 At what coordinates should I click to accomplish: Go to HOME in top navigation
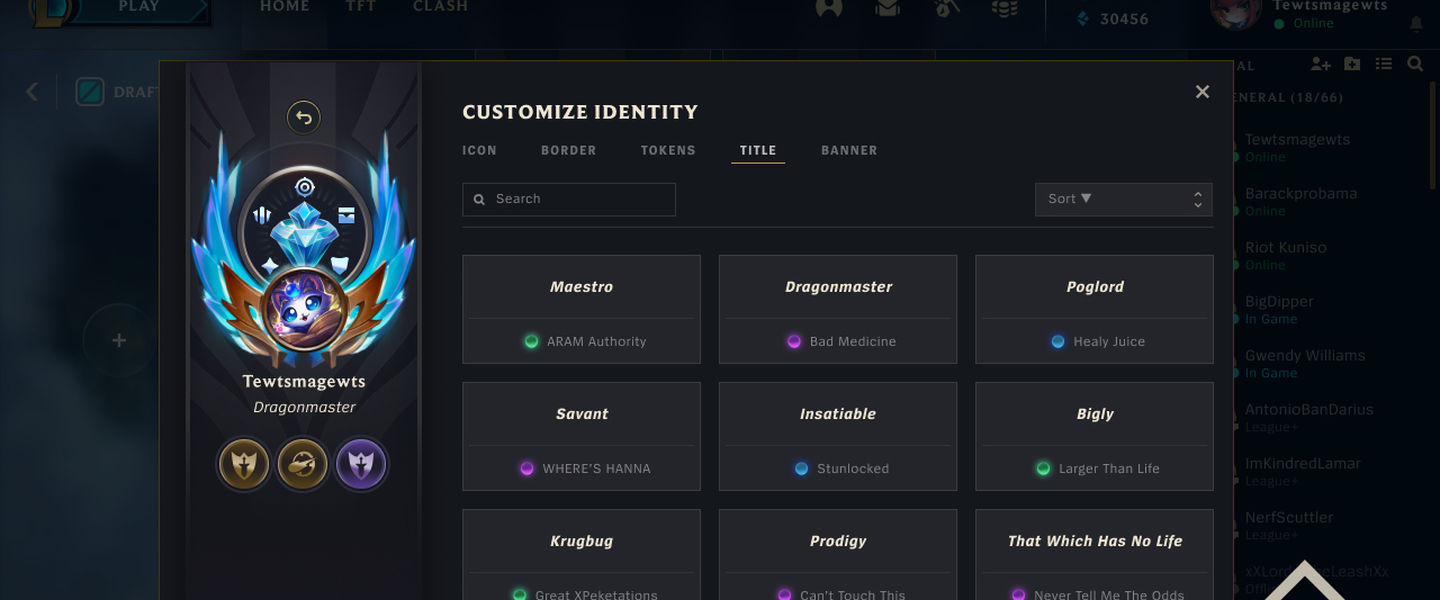coord(285,7)
